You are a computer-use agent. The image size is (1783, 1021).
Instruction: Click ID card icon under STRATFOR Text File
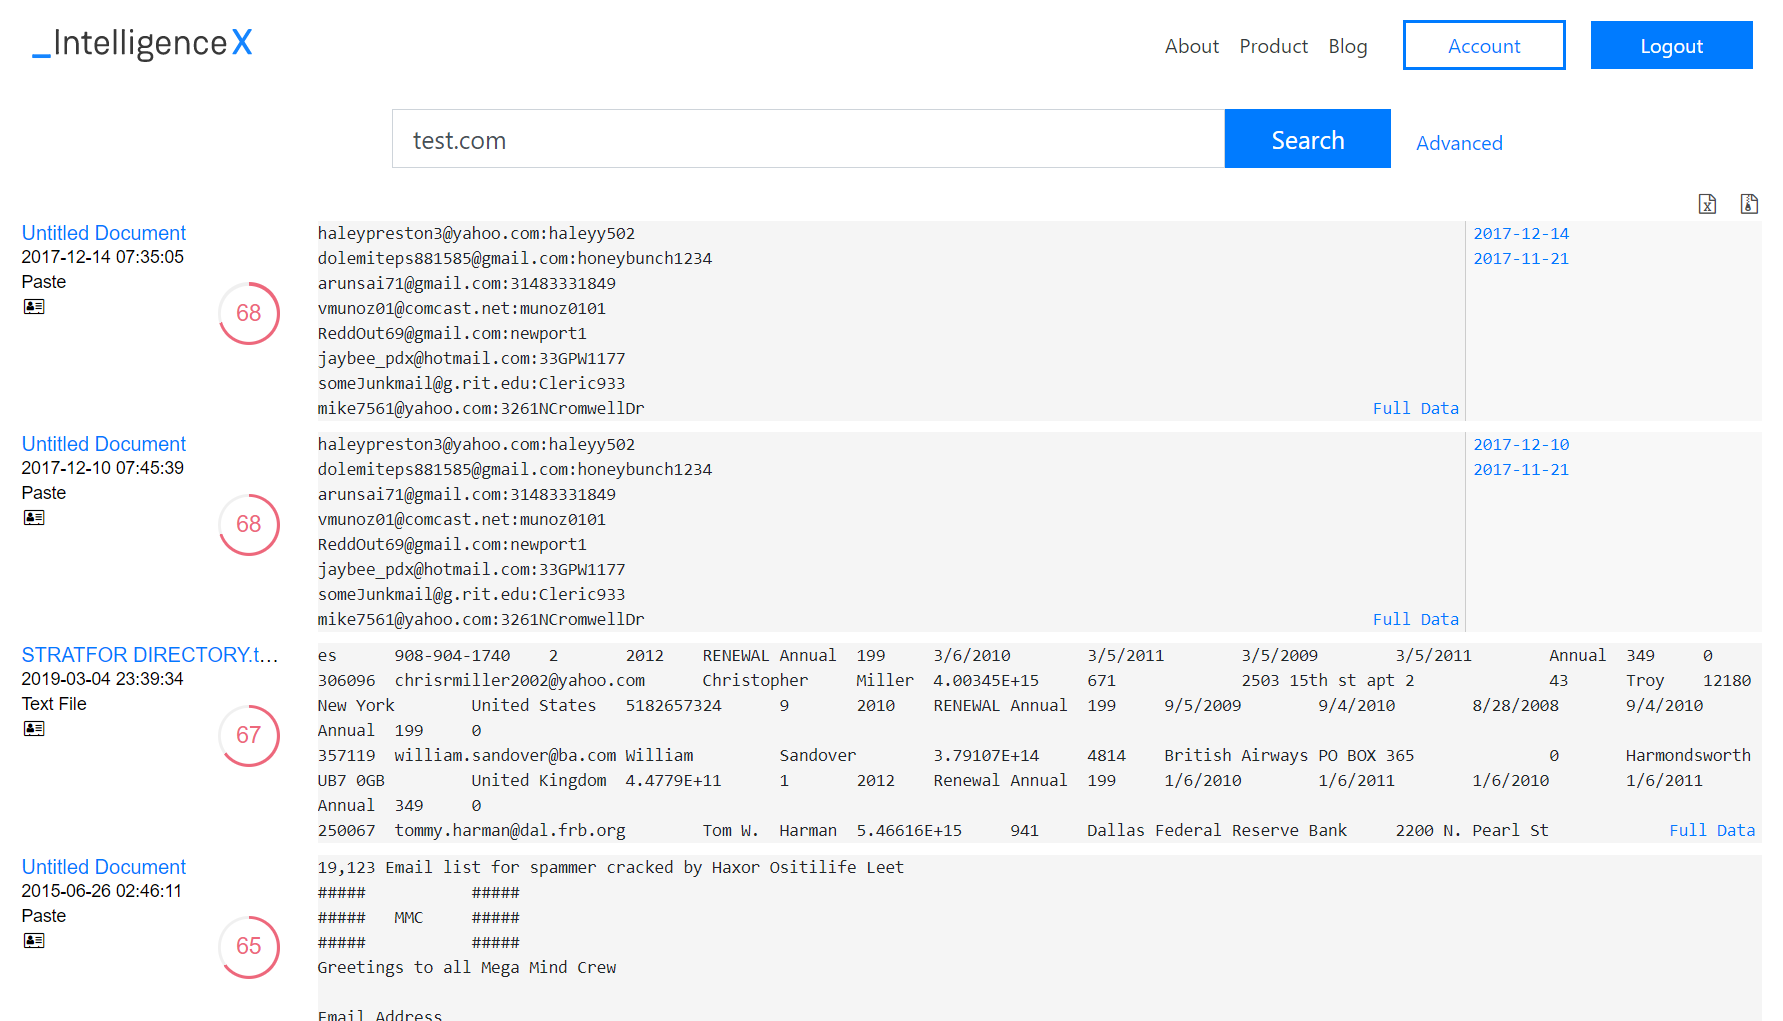click(x=34, y=729)
